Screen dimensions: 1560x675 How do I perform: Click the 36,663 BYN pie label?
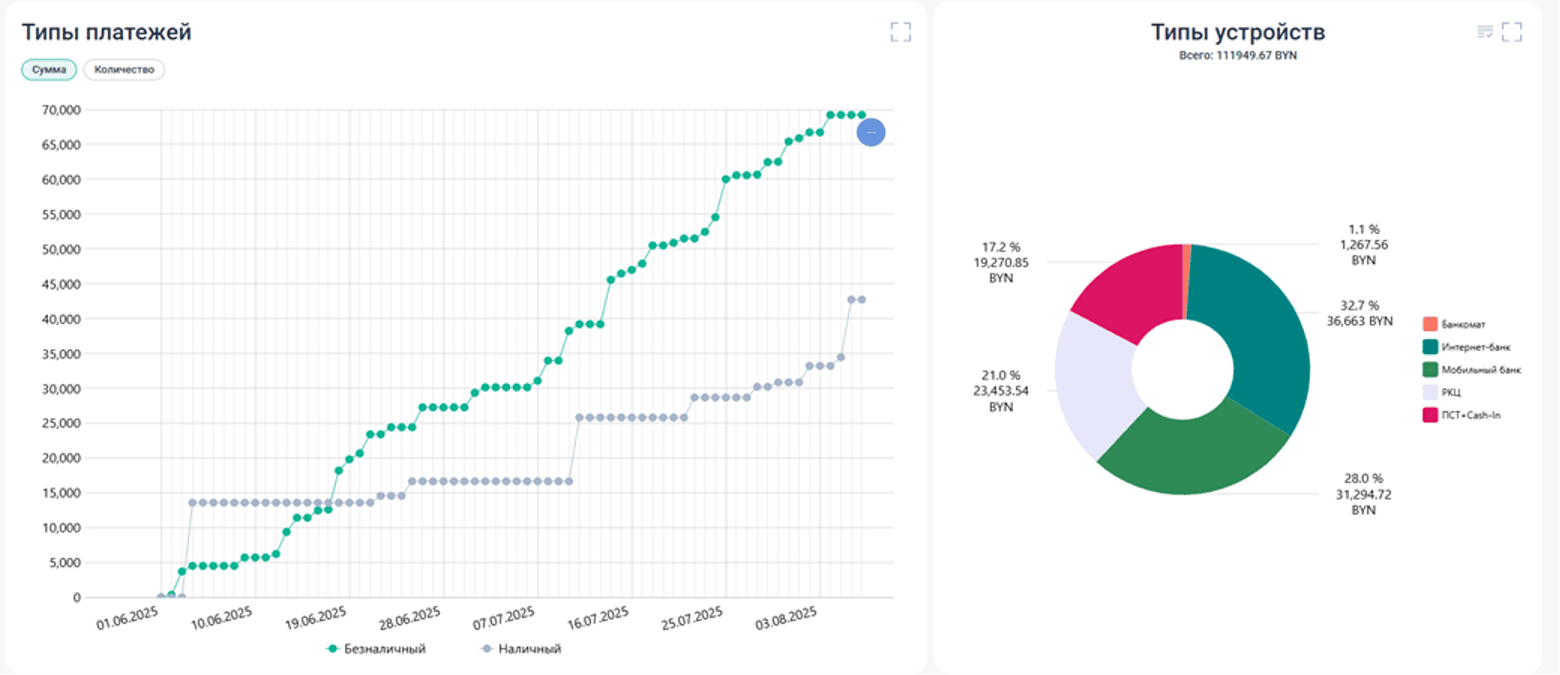1359,321
